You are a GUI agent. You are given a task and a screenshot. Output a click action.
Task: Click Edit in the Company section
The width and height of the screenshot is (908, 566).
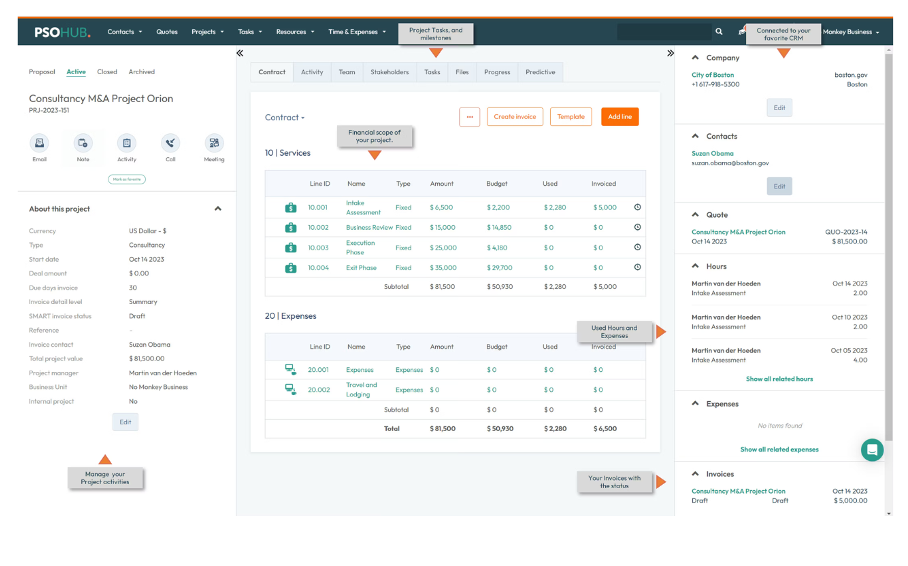[x=779, y=108]
